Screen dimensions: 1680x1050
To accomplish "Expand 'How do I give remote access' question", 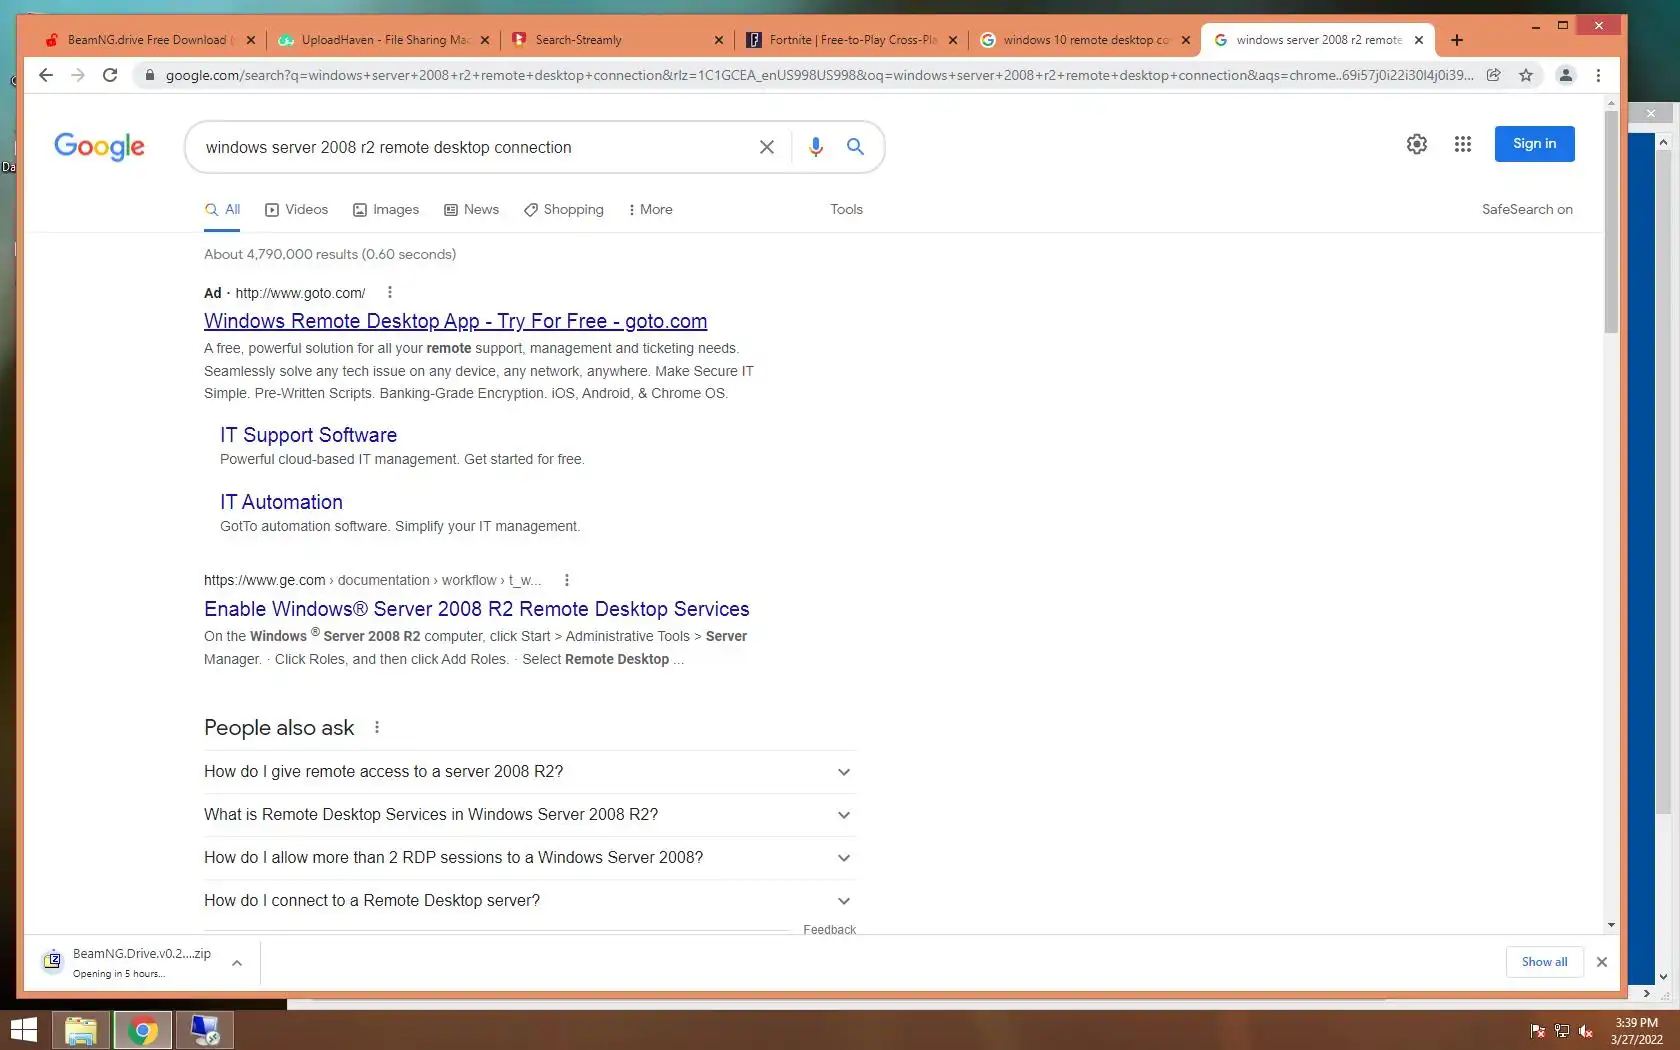I will point(530,772).
